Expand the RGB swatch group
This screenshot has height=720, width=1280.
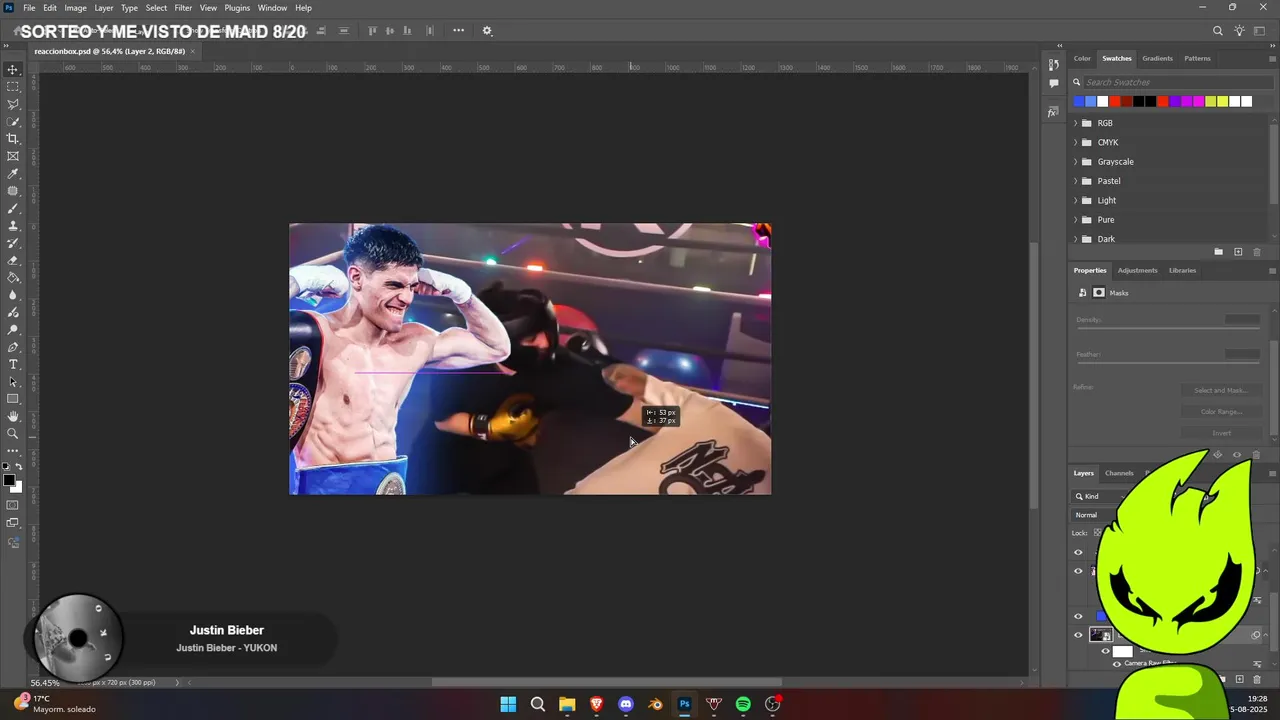(1076, 123)
